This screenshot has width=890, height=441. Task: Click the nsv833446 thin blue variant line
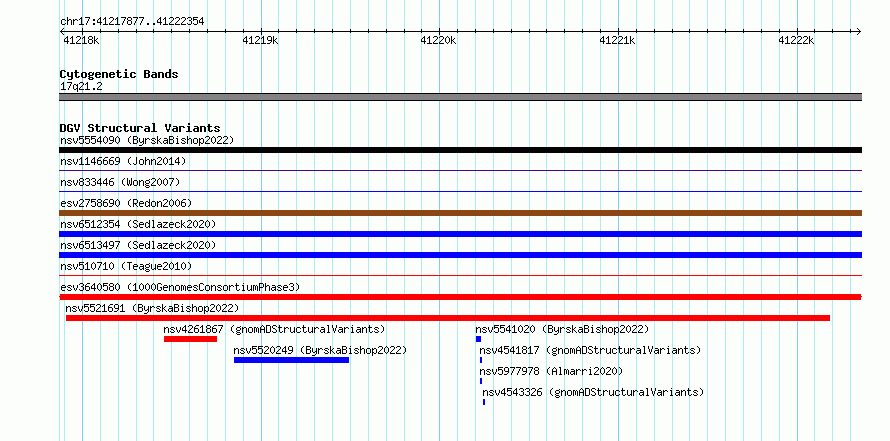click(x=460, y=191)
